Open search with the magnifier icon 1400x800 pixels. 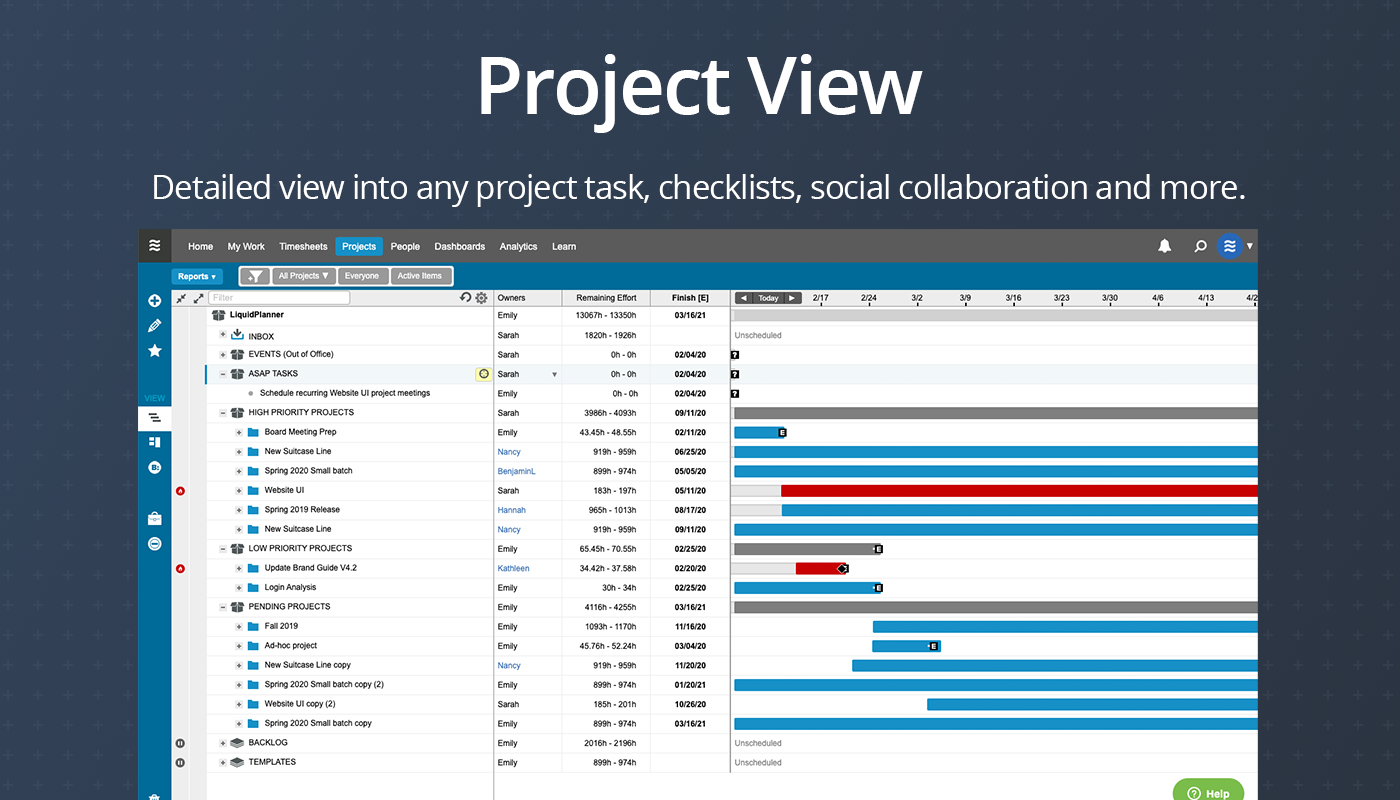click(x=1201, y=246)
